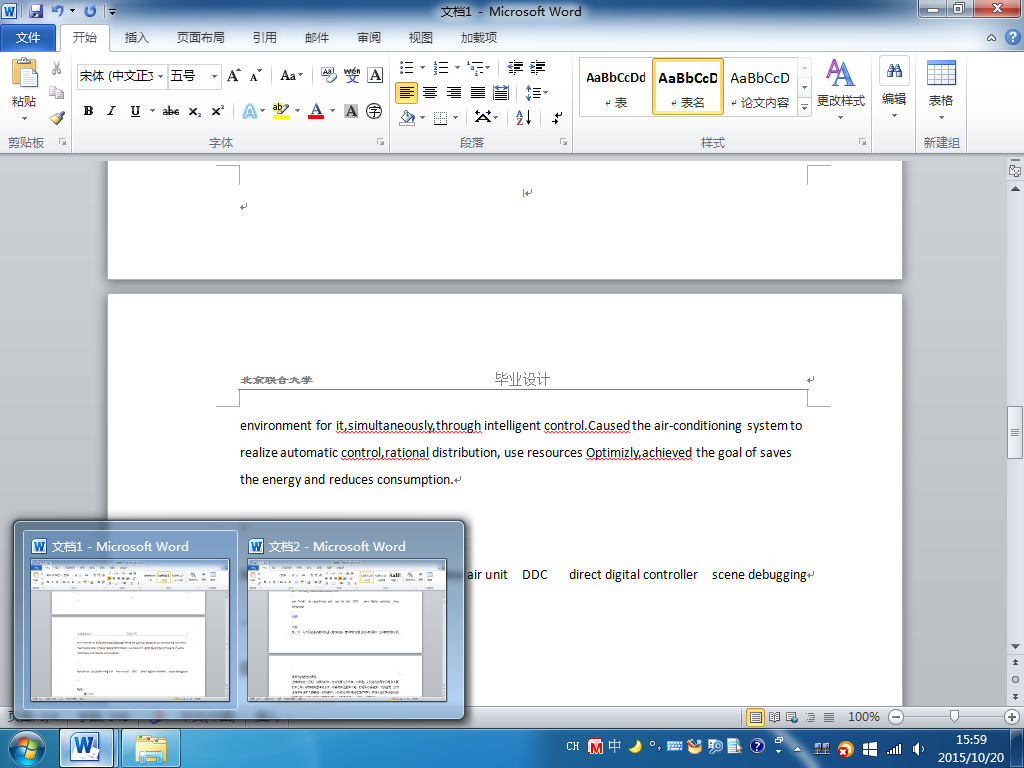
Task: Open Asian Layout options in paragraph group
Action: click(x=486, y=118)
